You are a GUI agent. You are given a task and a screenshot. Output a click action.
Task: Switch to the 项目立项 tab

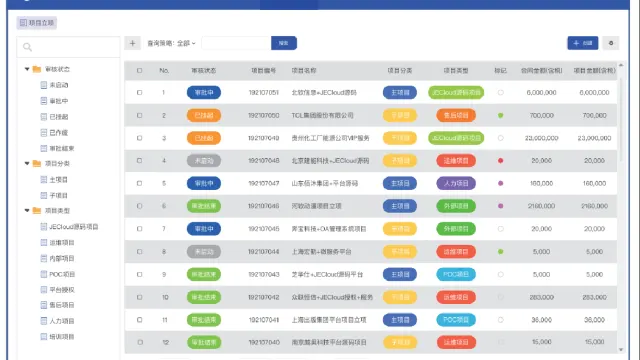tap(37, 23)
